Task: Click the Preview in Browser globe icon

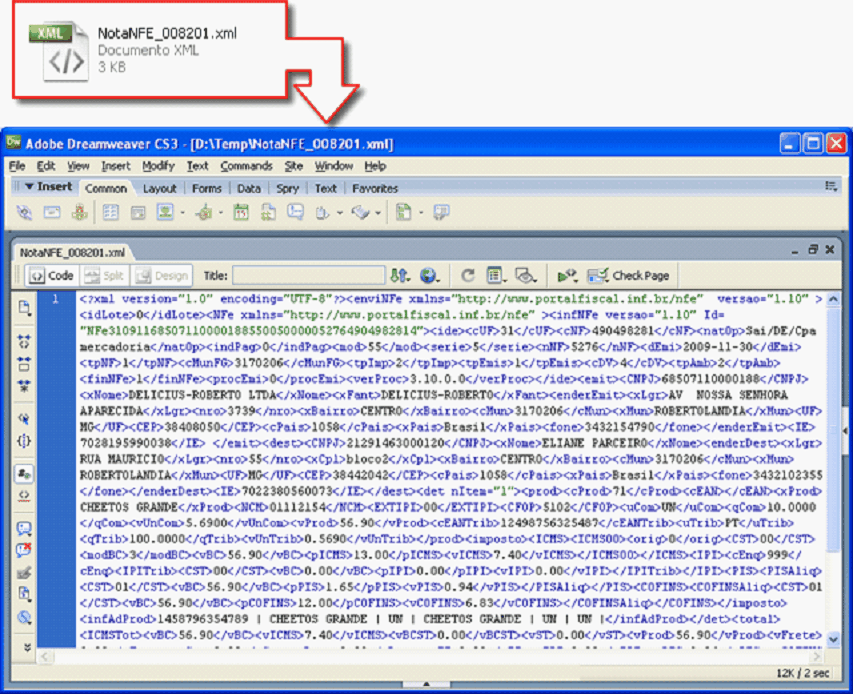Action: 430,276
